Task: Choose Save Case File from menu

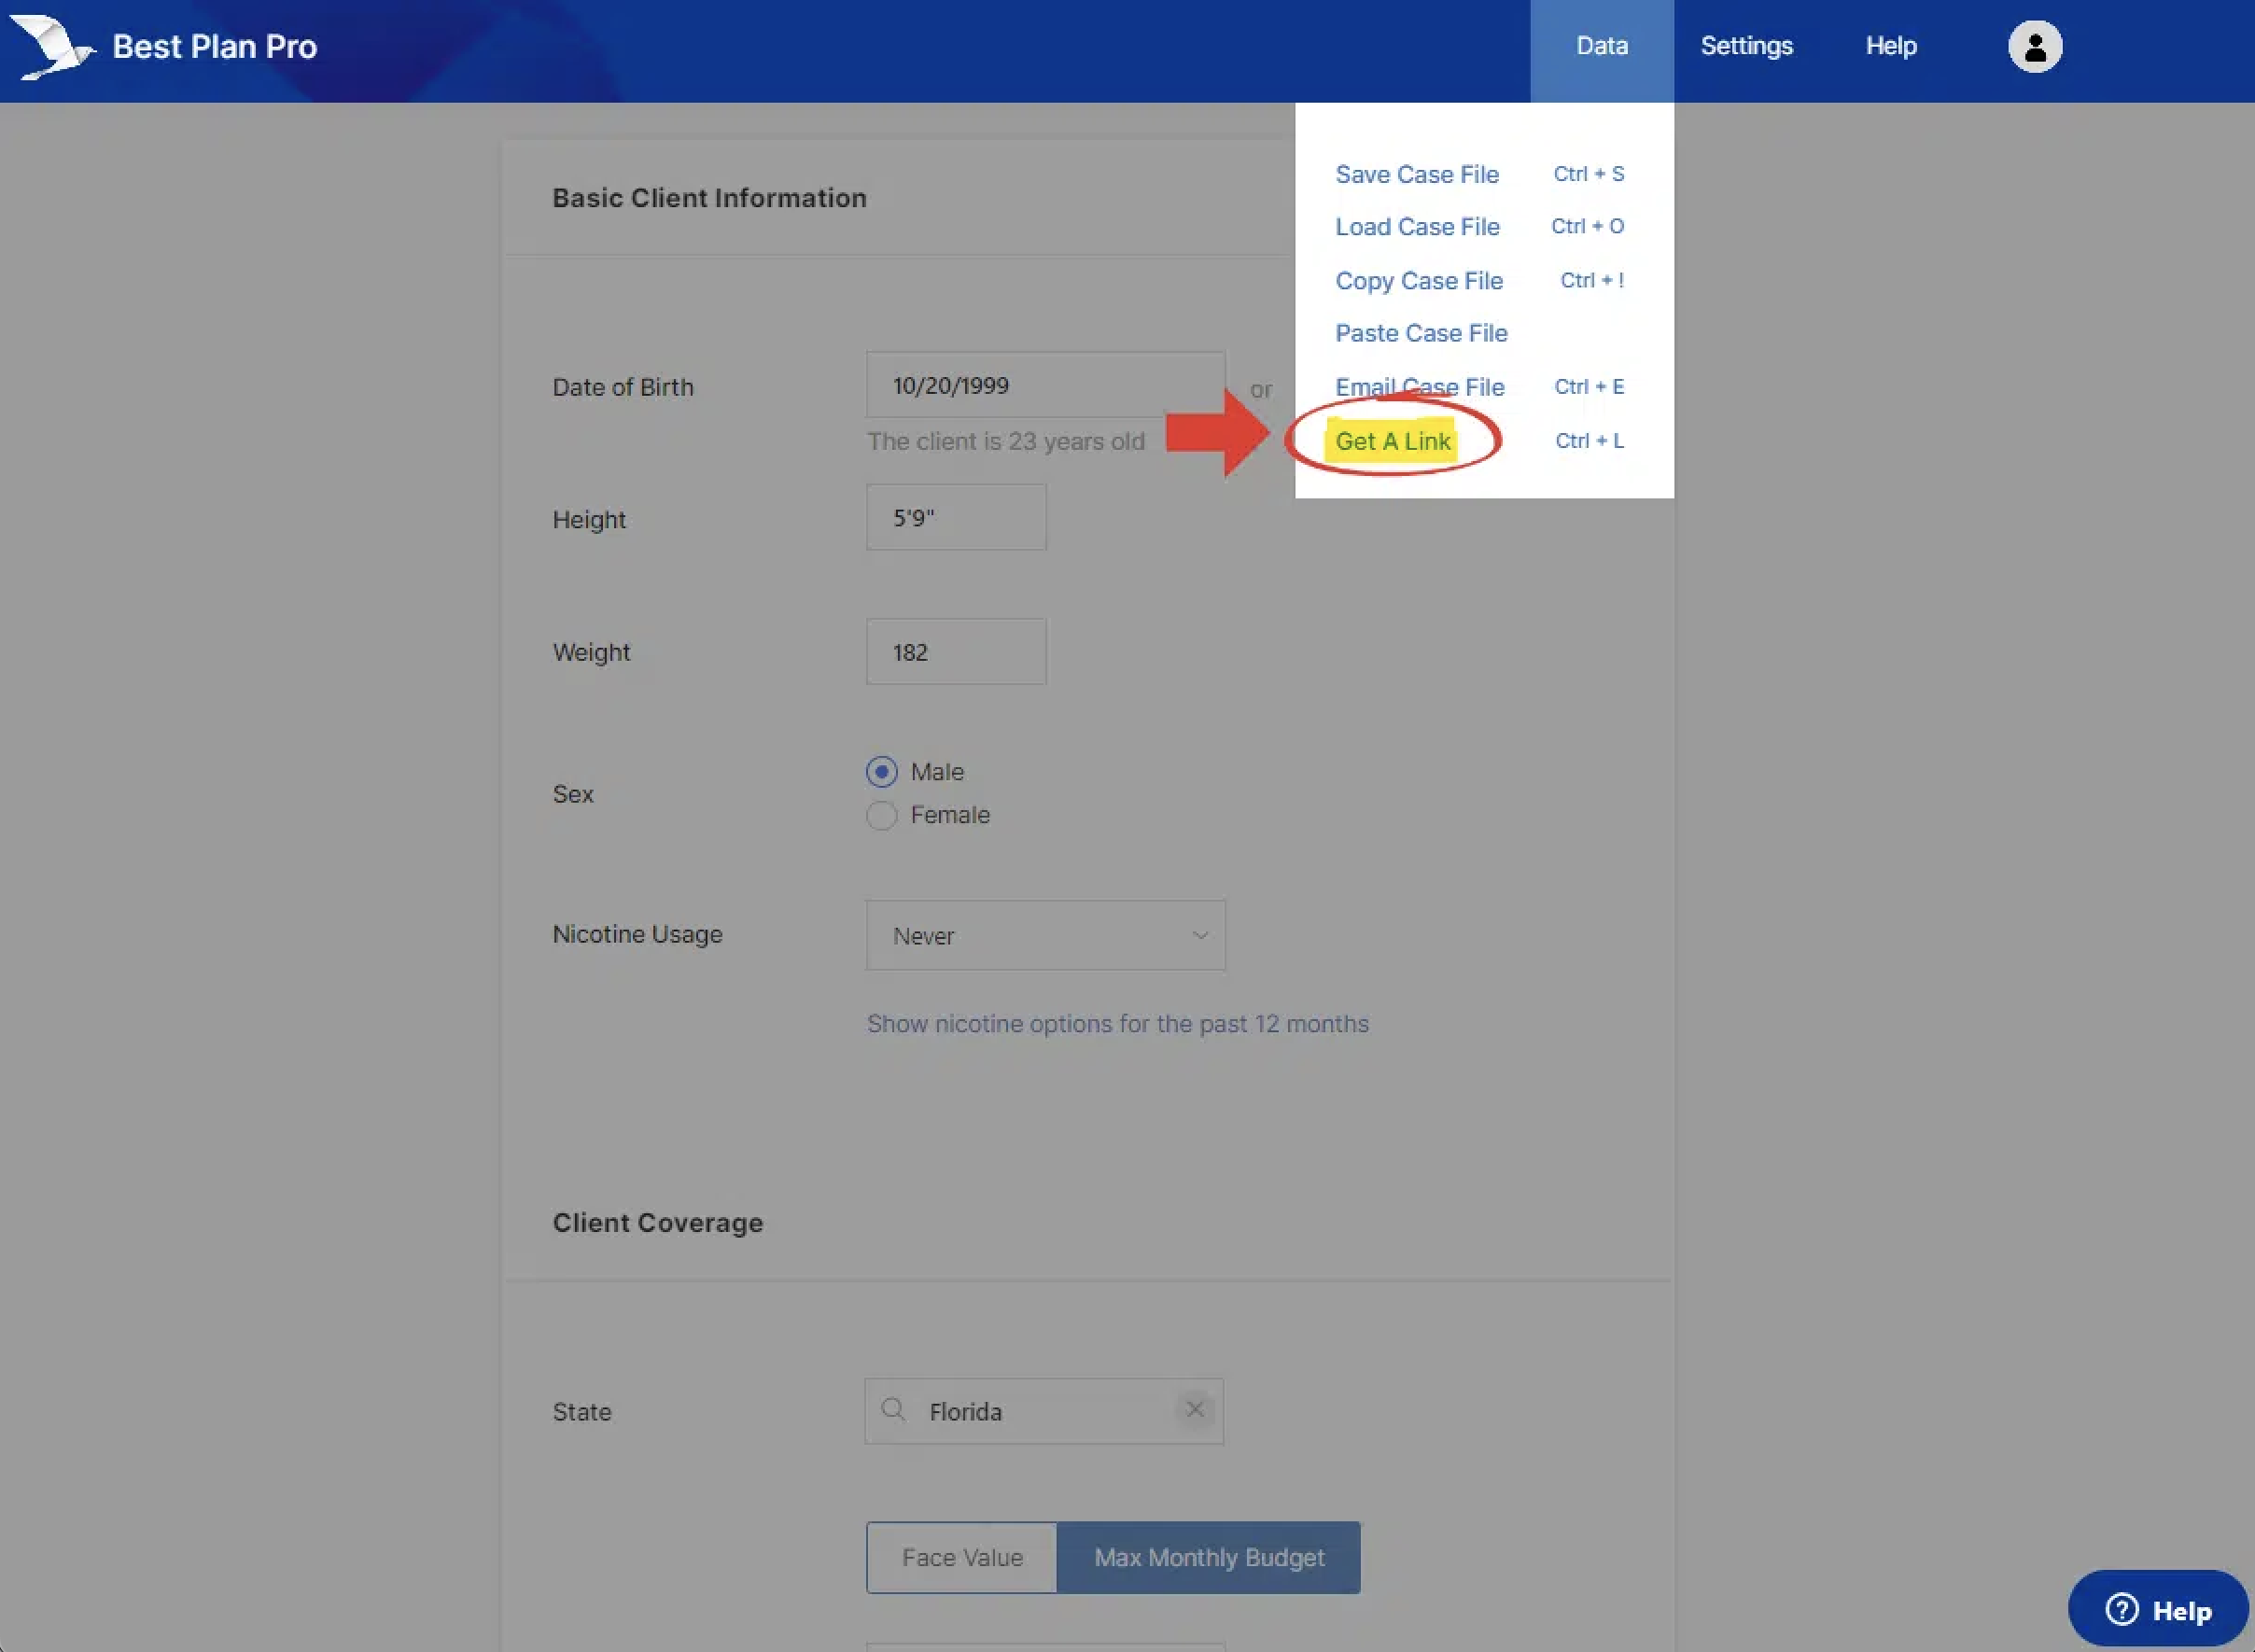Action: [x=1416, y=174]
